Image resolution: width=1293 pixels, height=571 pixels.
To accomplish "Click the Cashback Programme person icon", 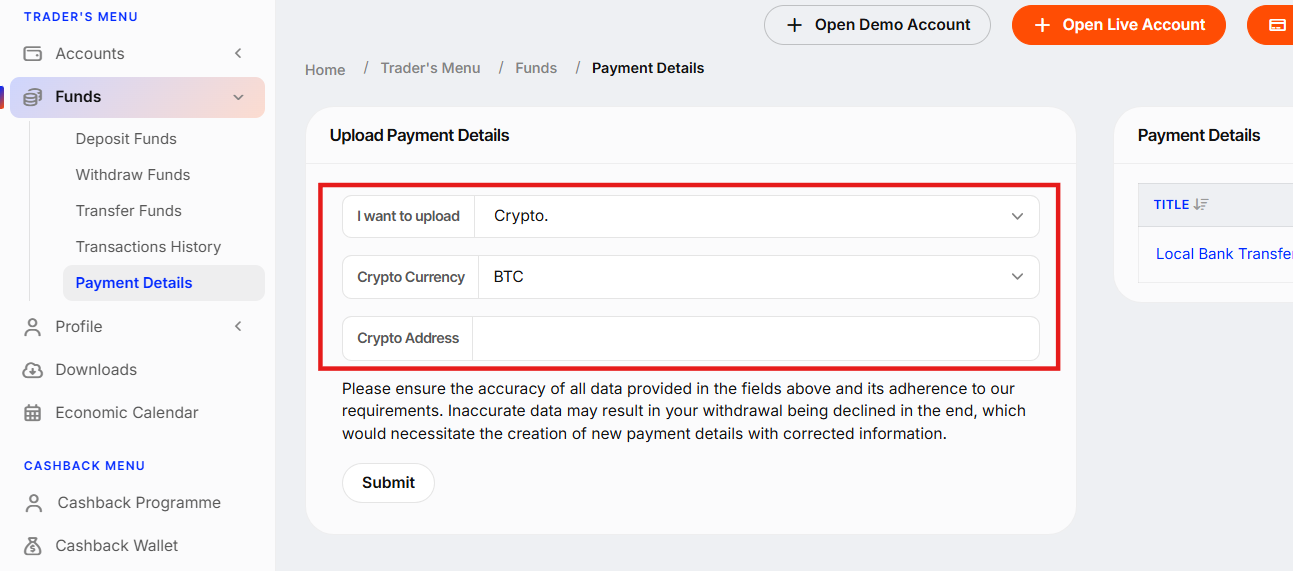I will tap(34, 503).
